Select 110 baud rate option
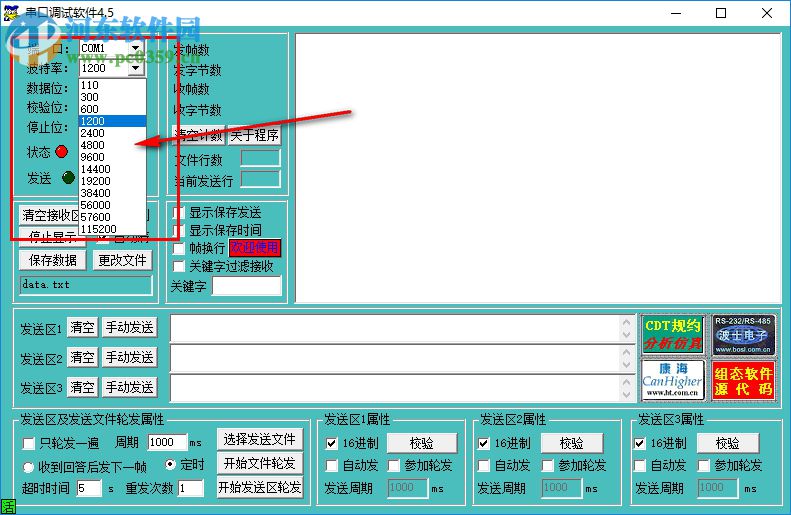This screenshot has height=515, width=791. [x=112, y=85]
